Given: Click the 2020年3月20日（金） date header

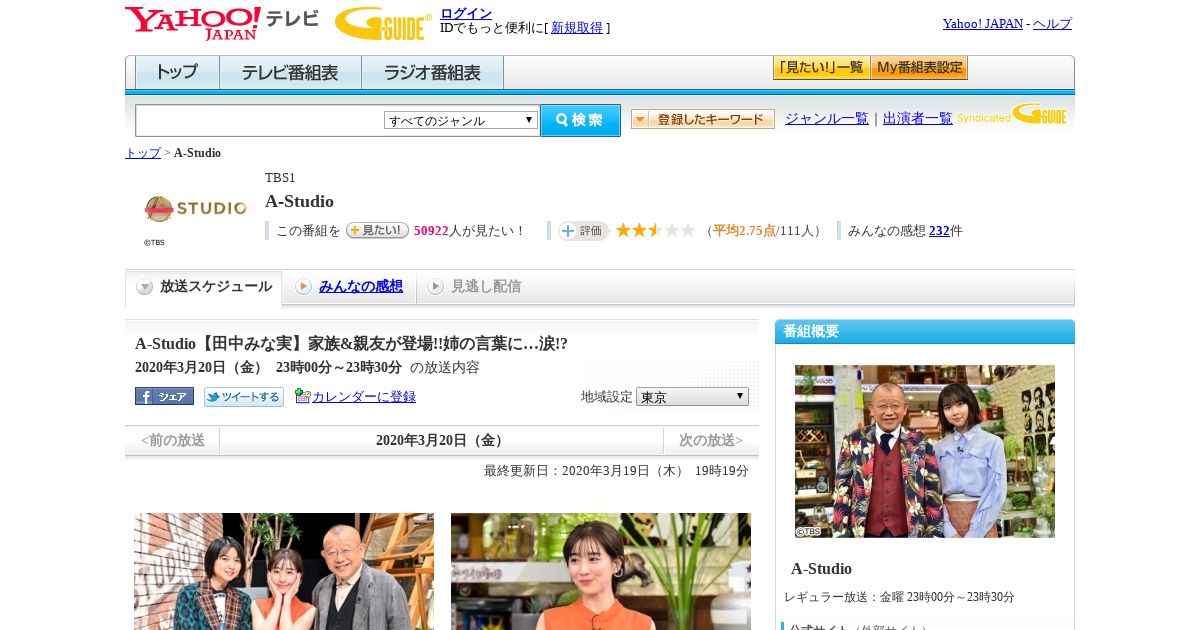Looking at the screenshot, I should 442,441.
